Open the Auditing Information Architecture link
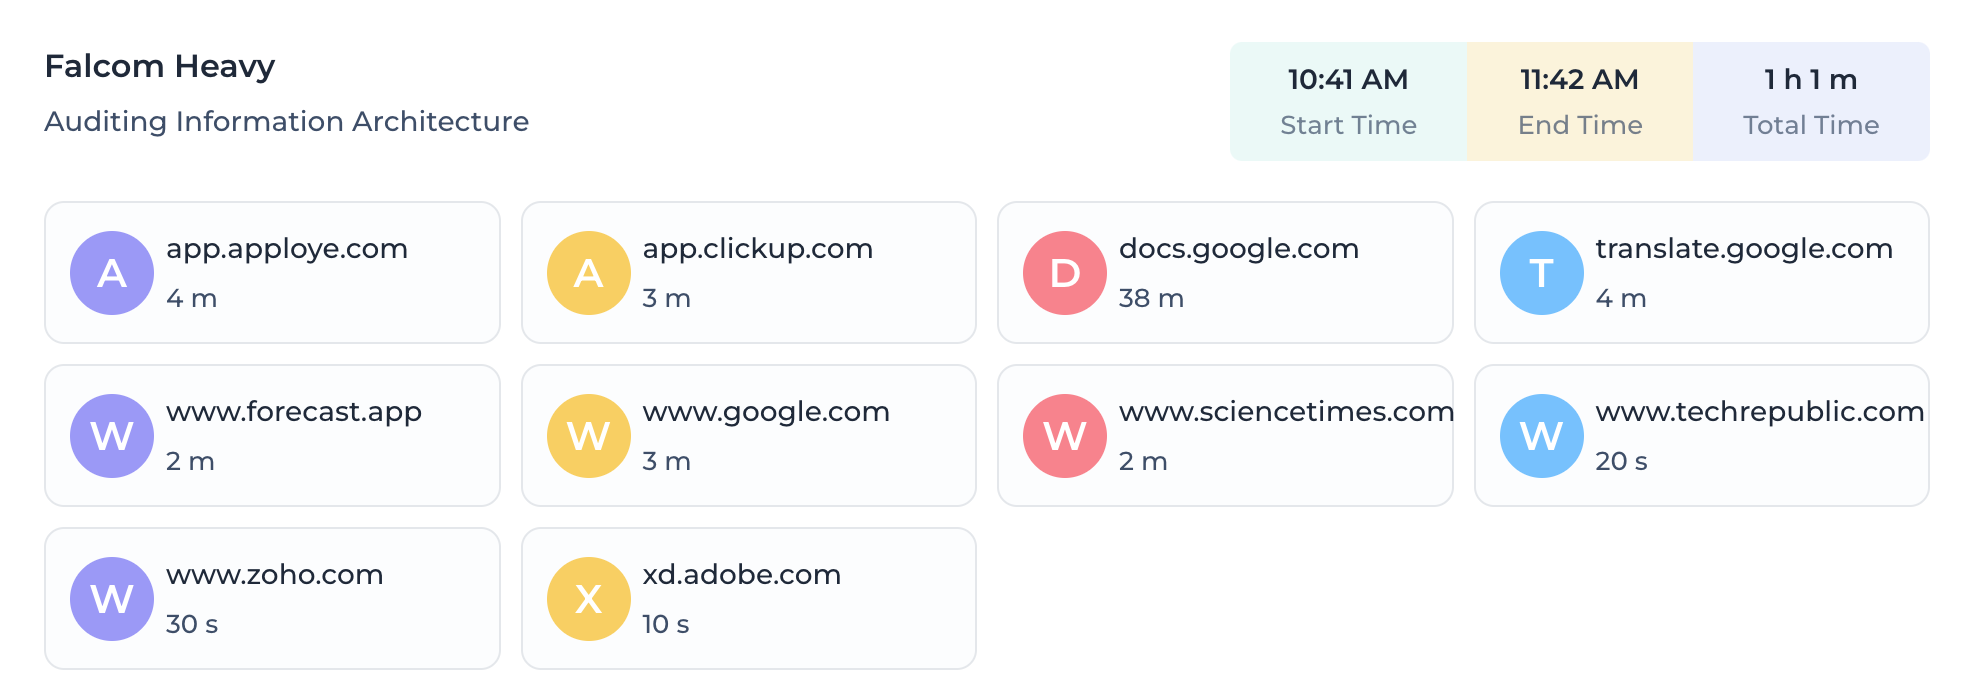Screen dimensions: 1962x694 click(287, 121)
